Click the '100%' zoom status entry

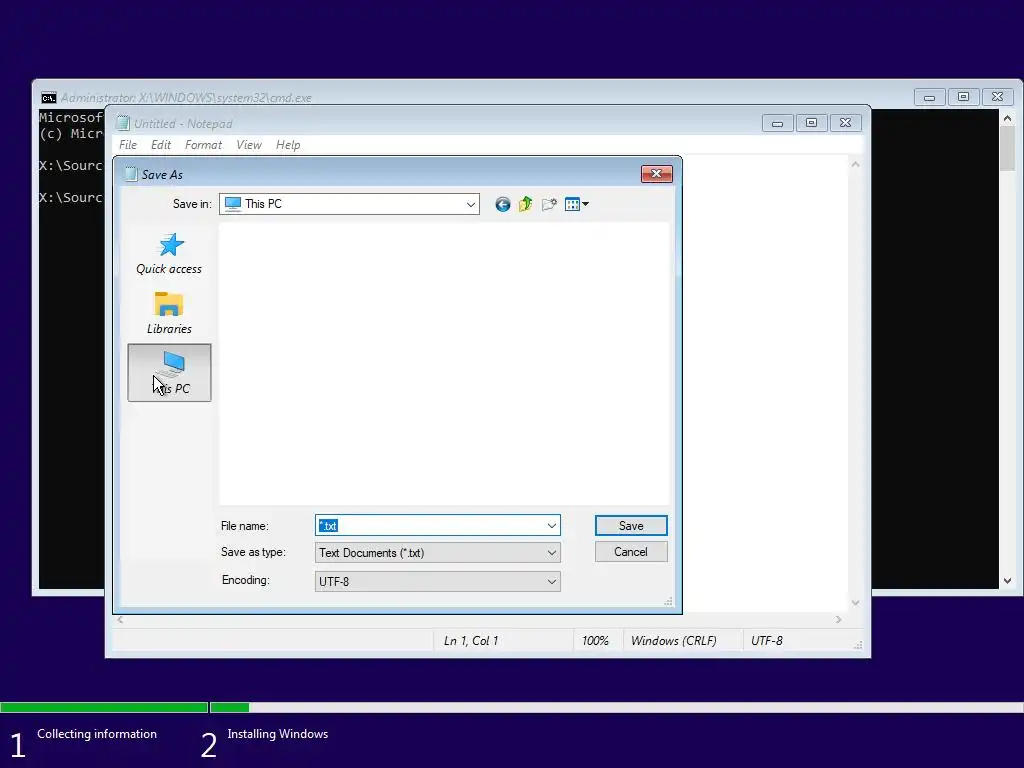point(595,641)
